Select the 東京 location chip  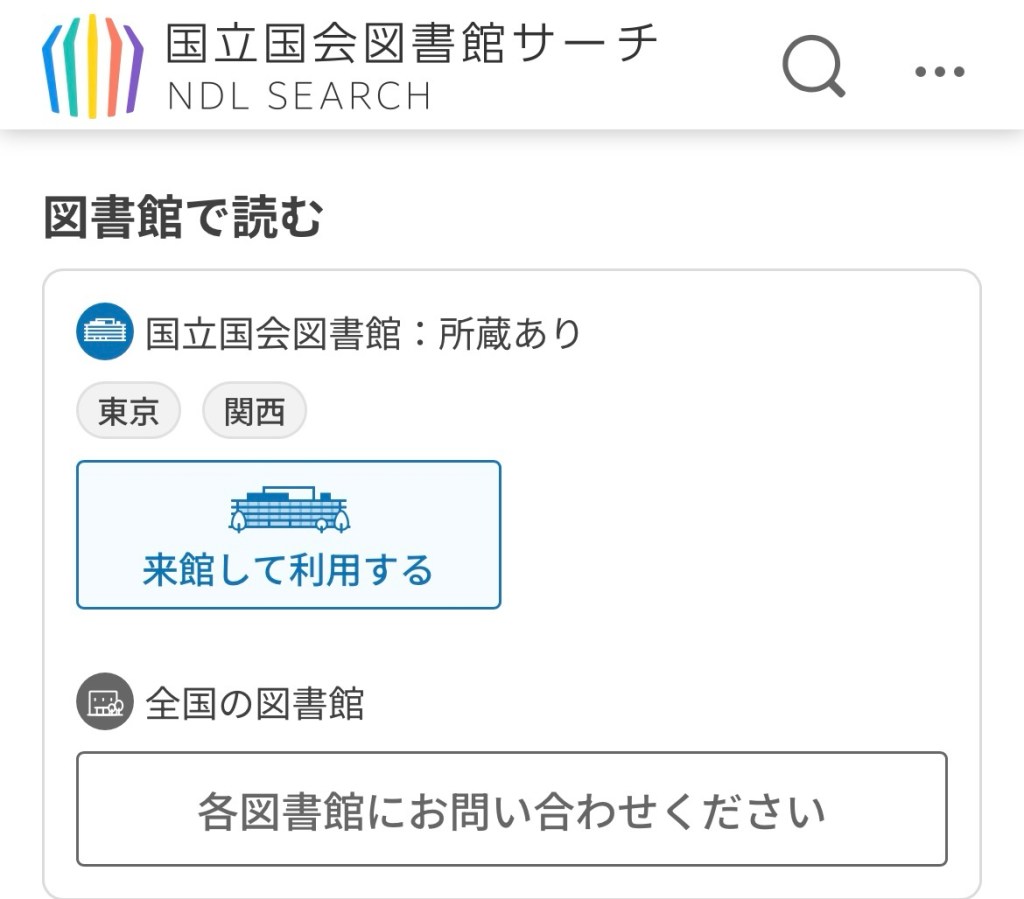(x=128, y=409)
